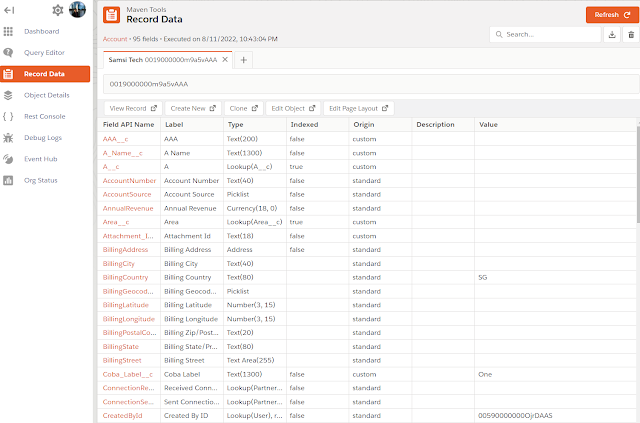Go to Event Hub
Image resolution: width=640 pixels, height=423 pixels.
(x=40, y=159)
